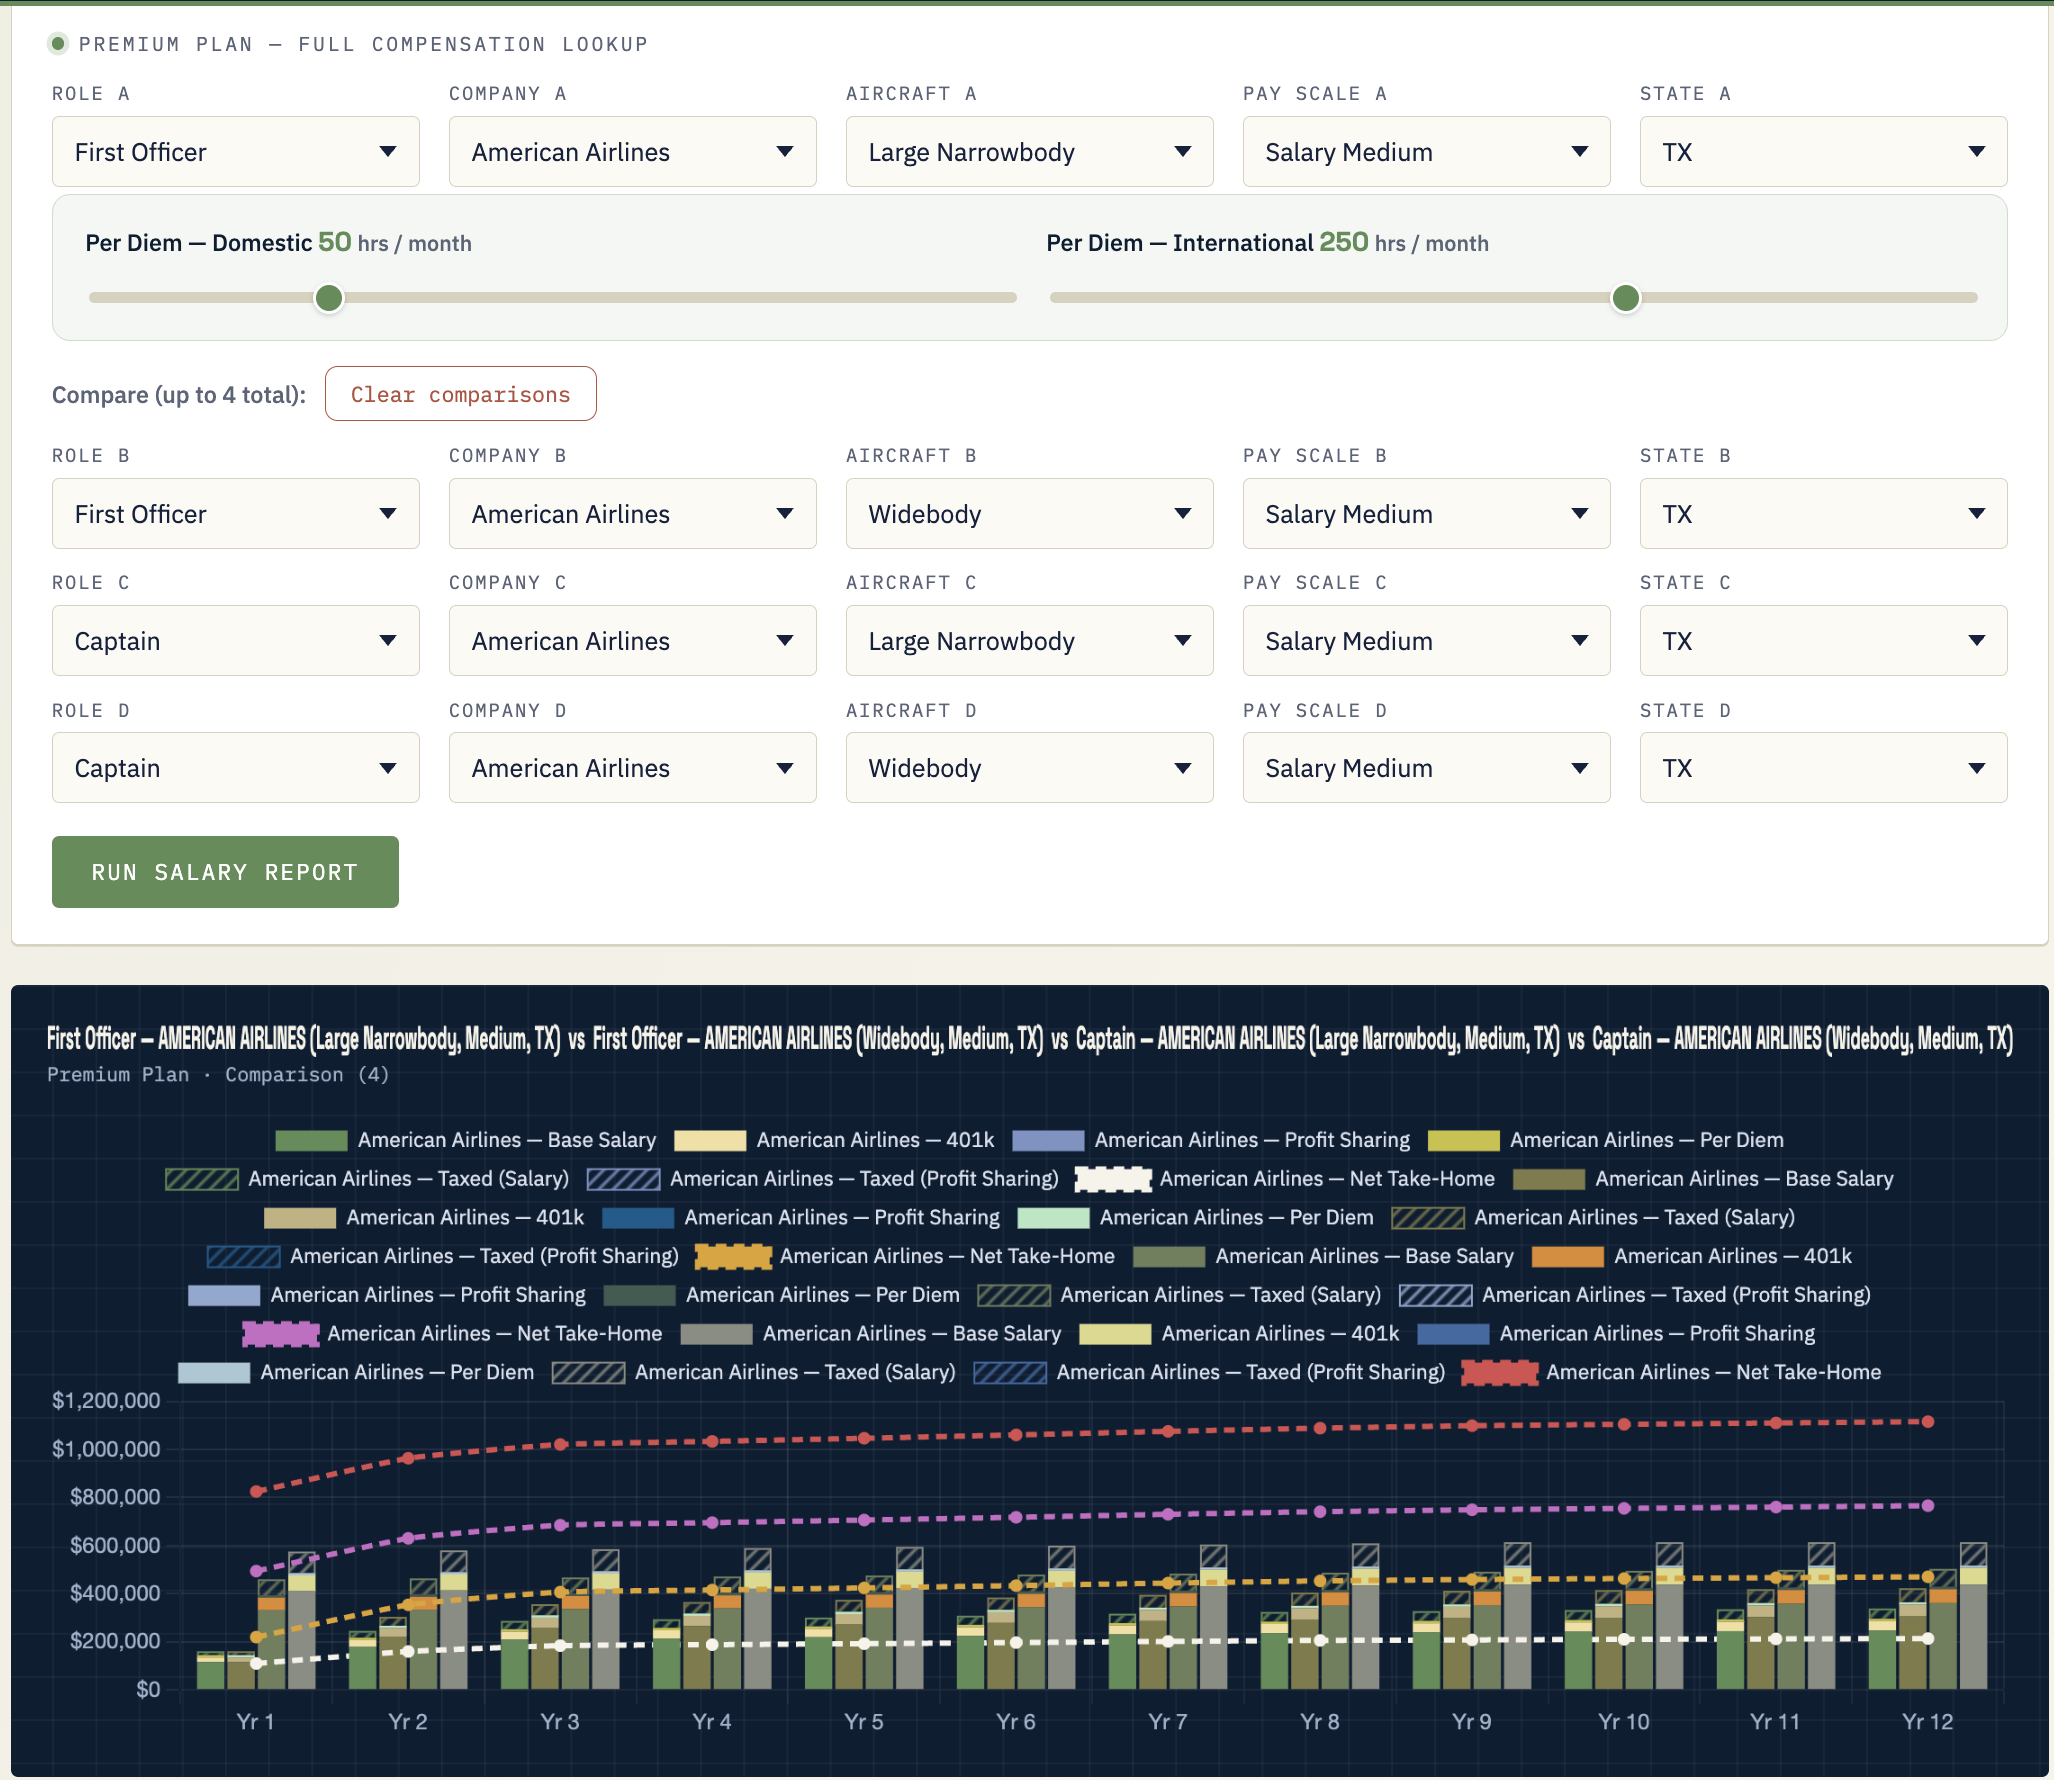Expand the Aircraft A selector
The width and height of the screenshot is (2054, 1780).
pyautogui.click(x=1030, y=152)
